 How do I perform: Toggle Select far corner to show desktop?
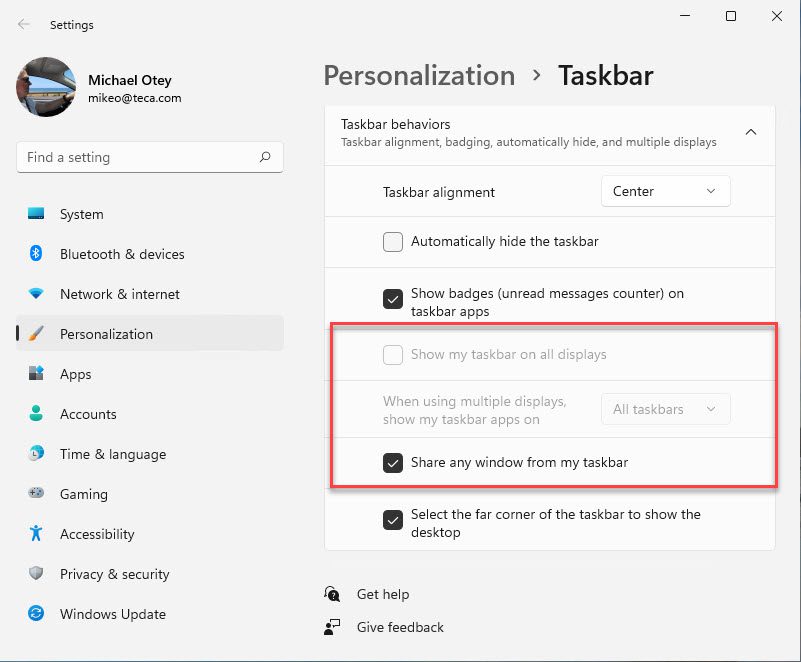tap(393, 521)
